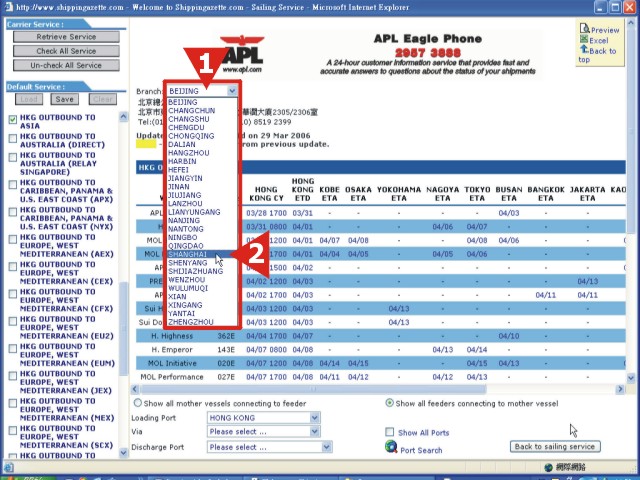Viewport: 640px width, 480px height.
Task: Click the Un-check All Service button
Action: pyautogui.click(x=66, y=65)
